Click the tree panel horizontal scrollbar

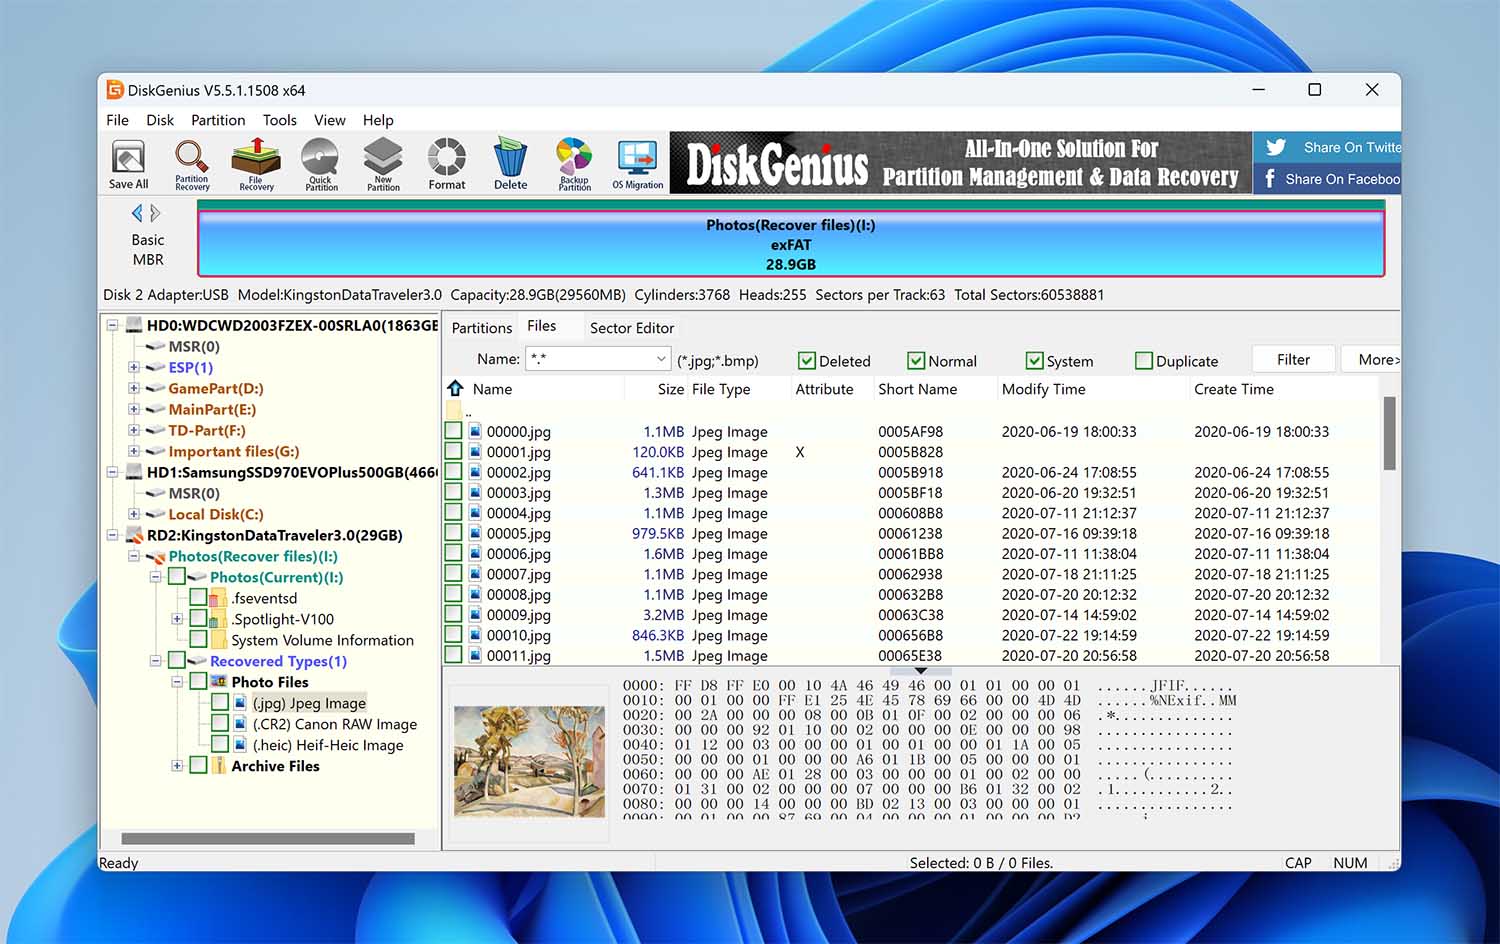coord(268,839)
